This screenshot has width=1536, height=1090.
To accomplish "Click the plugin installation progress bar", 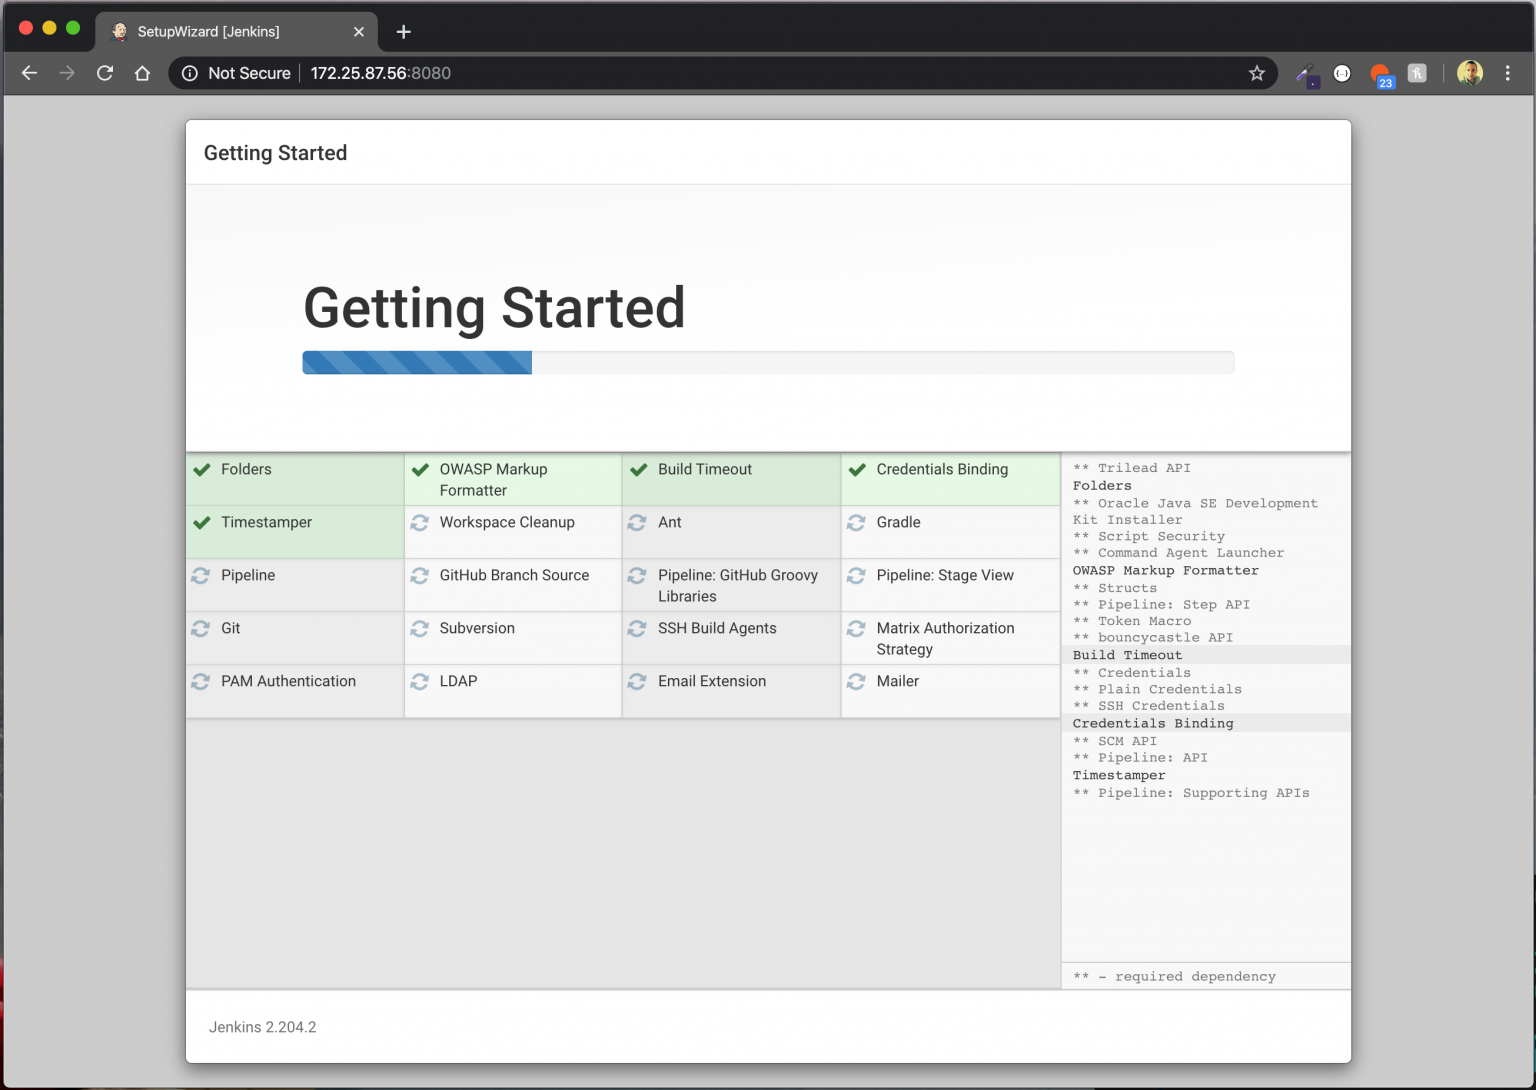I will click(x=768, y=362).
